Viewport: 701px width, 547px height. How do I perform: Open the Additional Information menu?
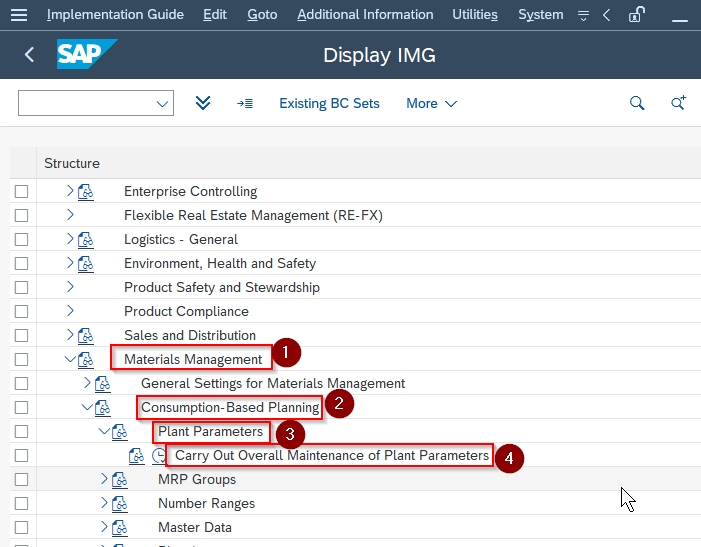click(x=365, y=15)
